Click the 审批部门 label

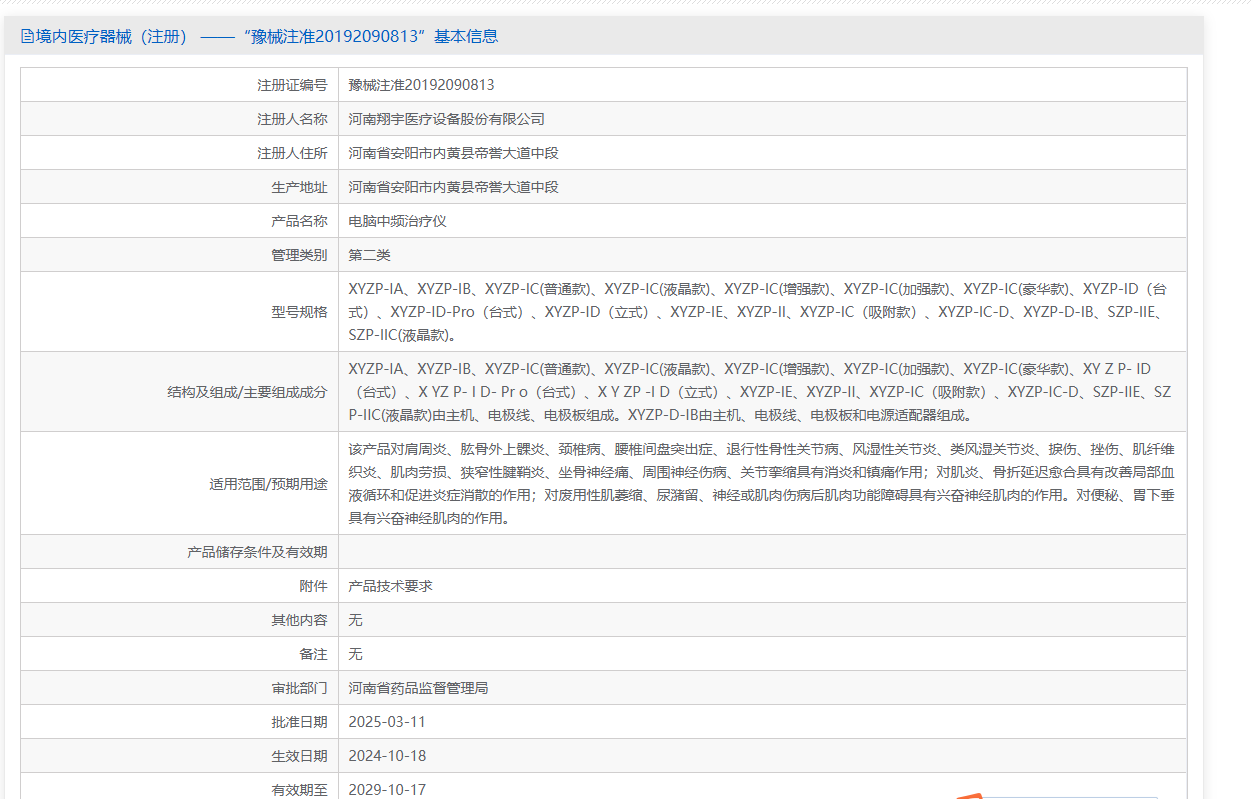299,688
